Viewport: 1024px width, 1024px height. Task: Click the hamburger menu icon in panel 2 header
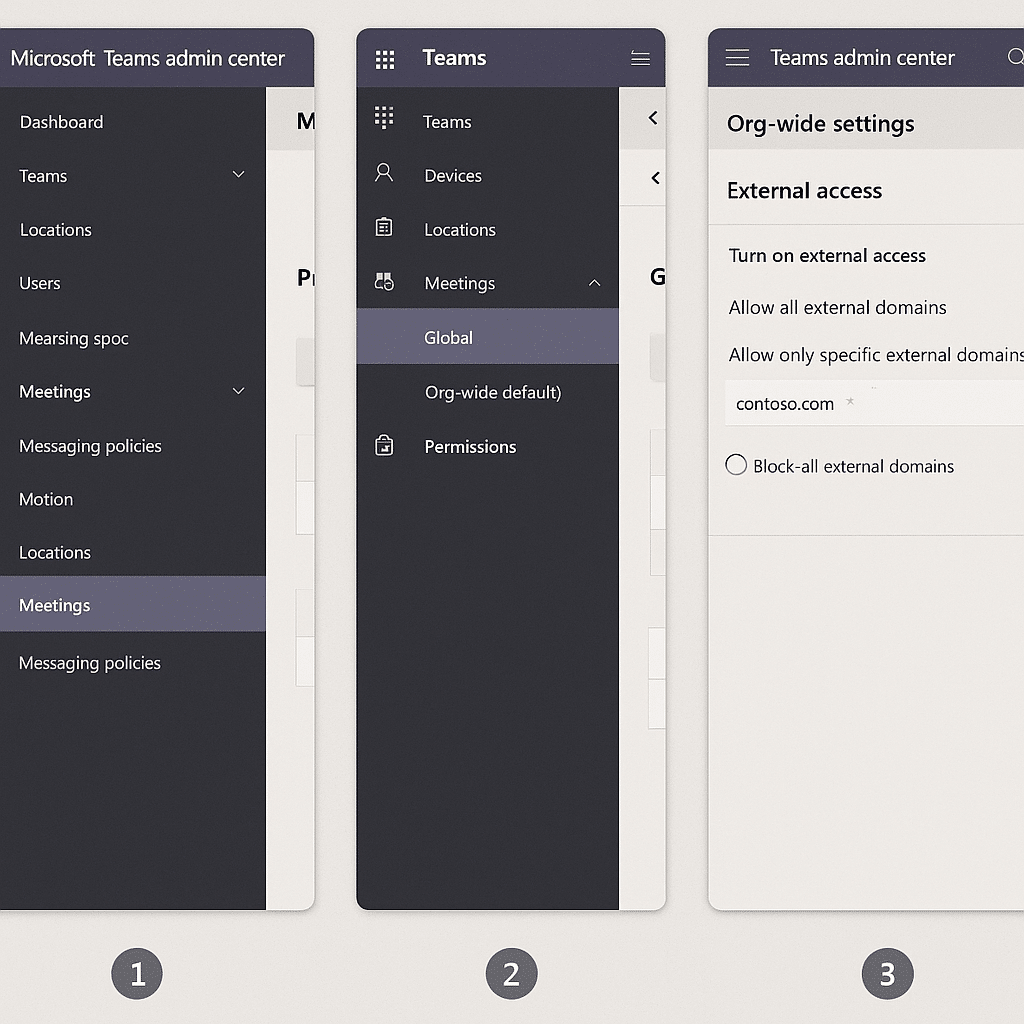640,59
